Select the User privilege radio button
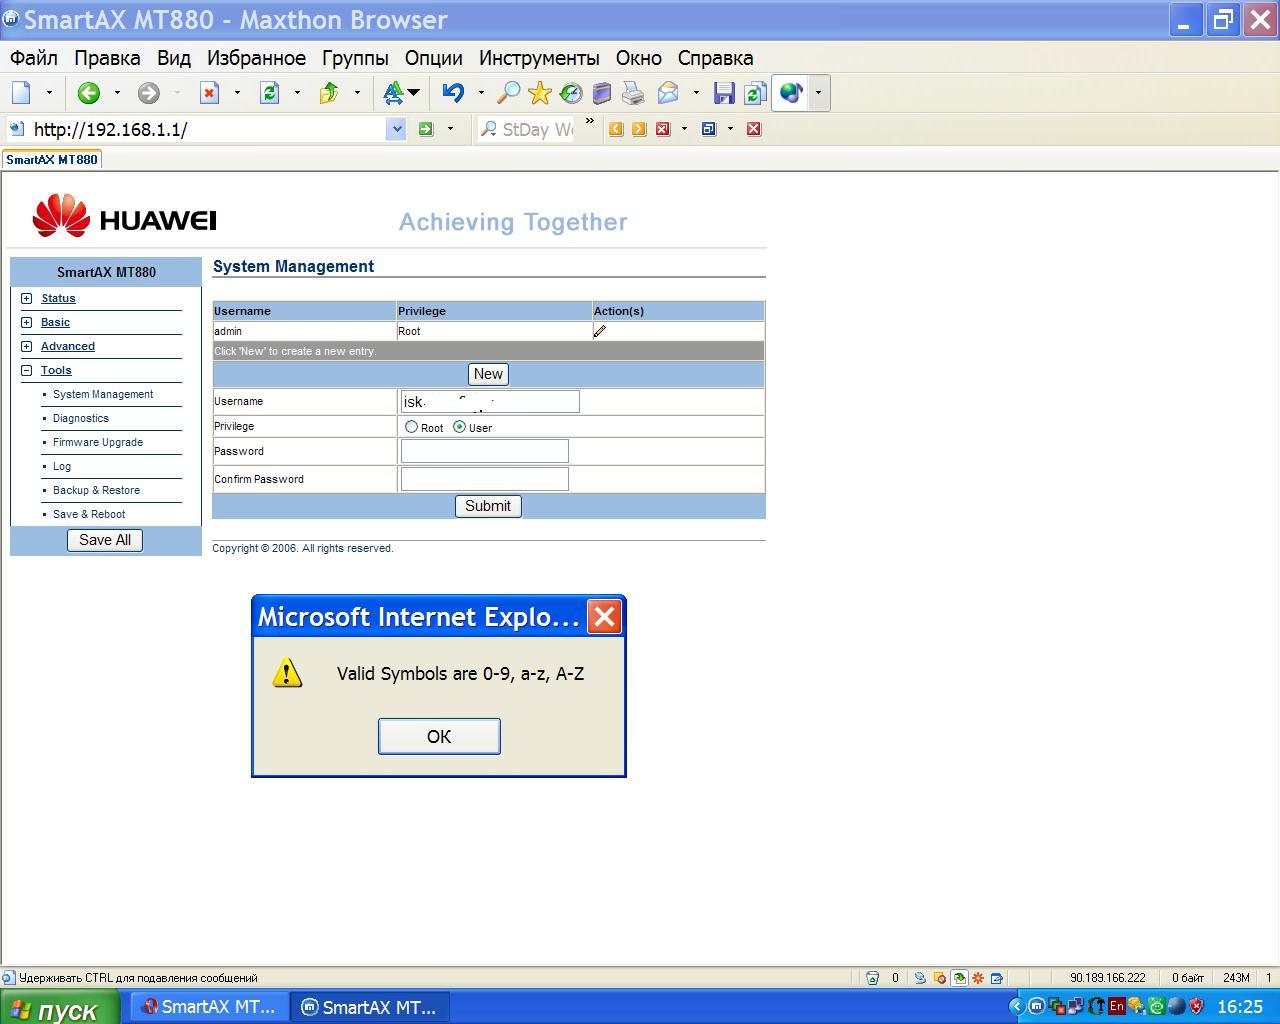 pyautogui.click(x=460, y=427)
